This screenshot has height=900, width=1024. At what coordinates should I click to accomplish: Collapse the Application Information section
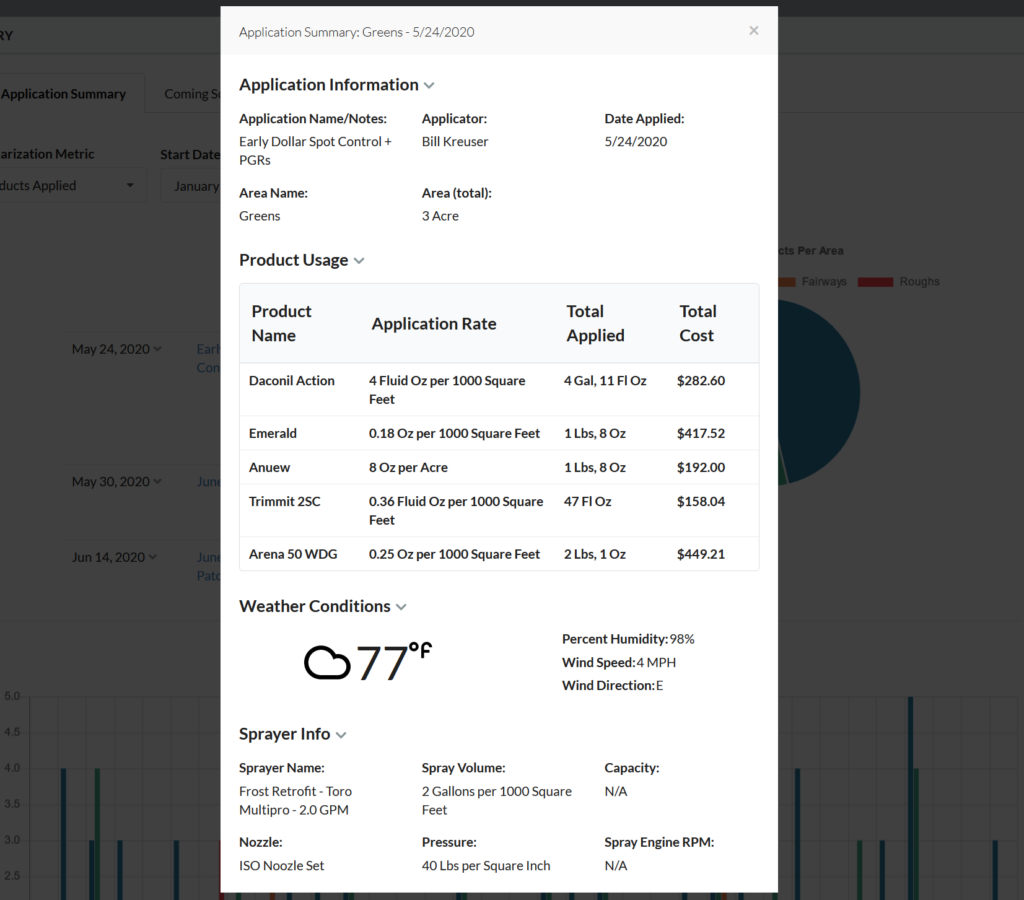pyautogui.click(x=428, y=86)
